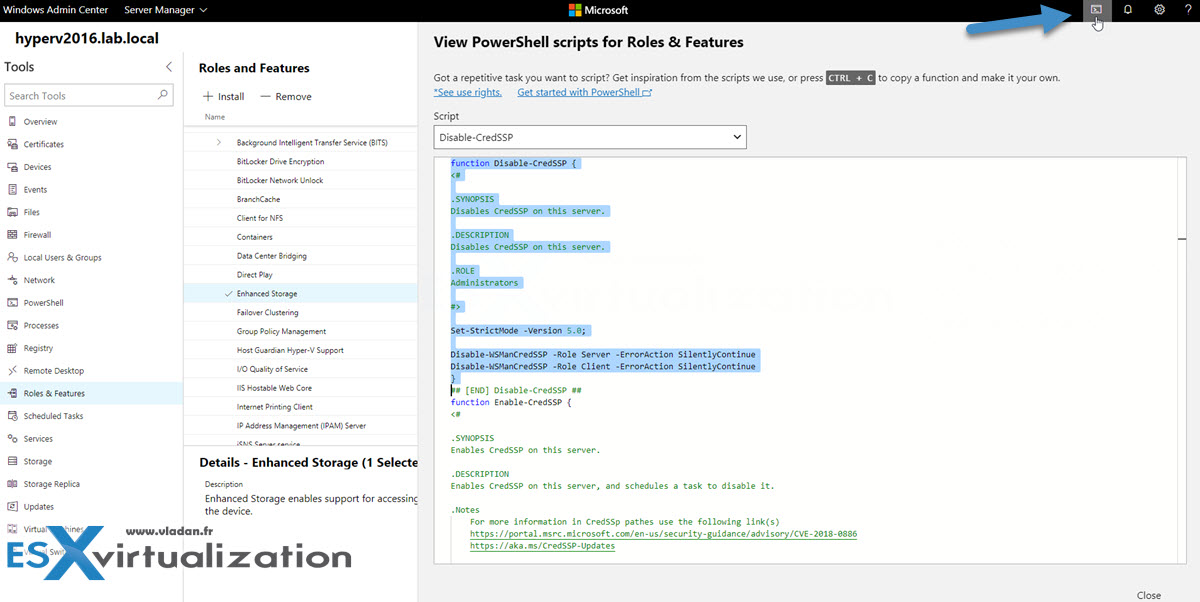Viewport: 1200px width, 602px height.
Task: Open the Server Manager dropdown
Action: tap(166, 10)
